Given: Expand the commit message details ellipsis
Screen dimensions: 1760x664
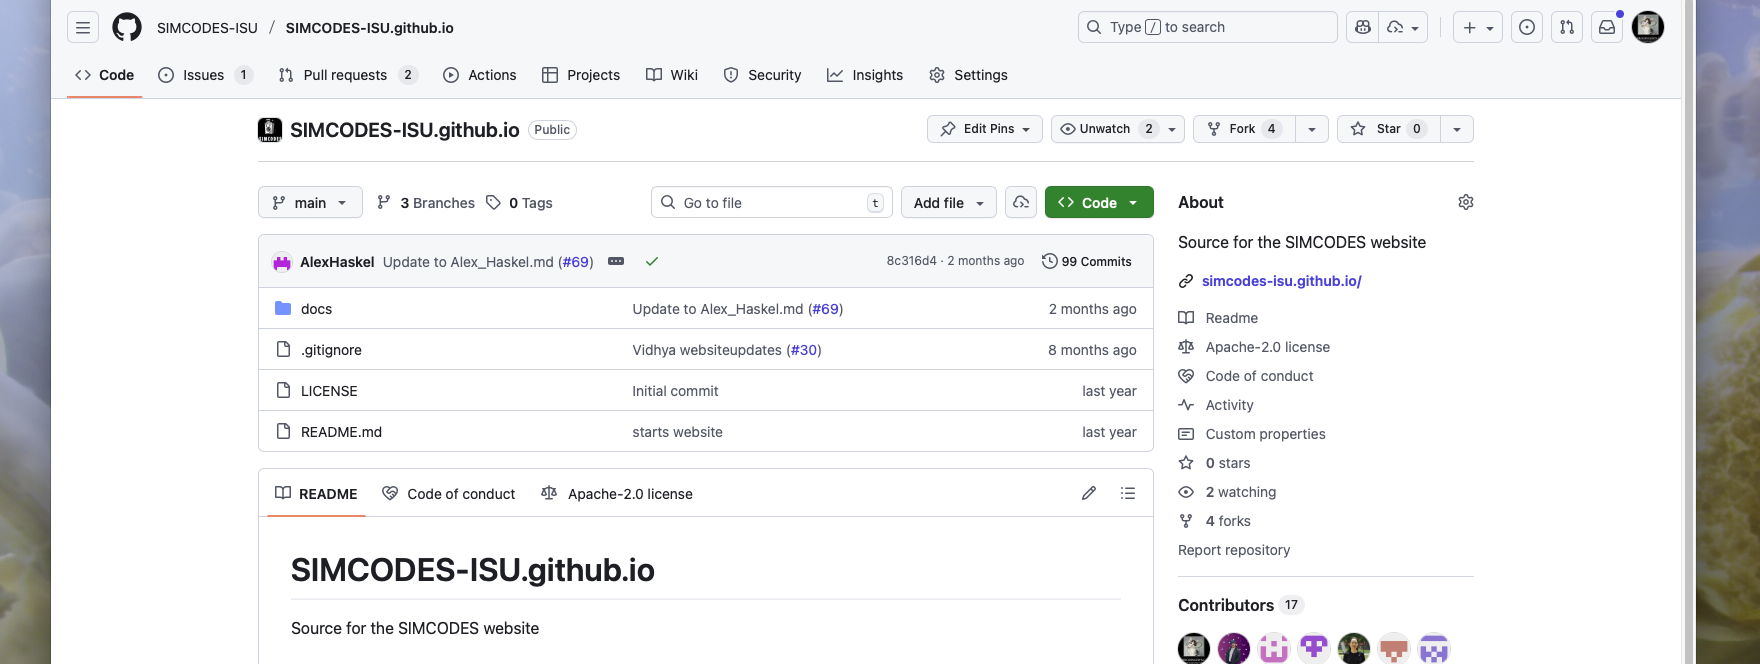Looking at the screenshot, I should coord(616,261).
